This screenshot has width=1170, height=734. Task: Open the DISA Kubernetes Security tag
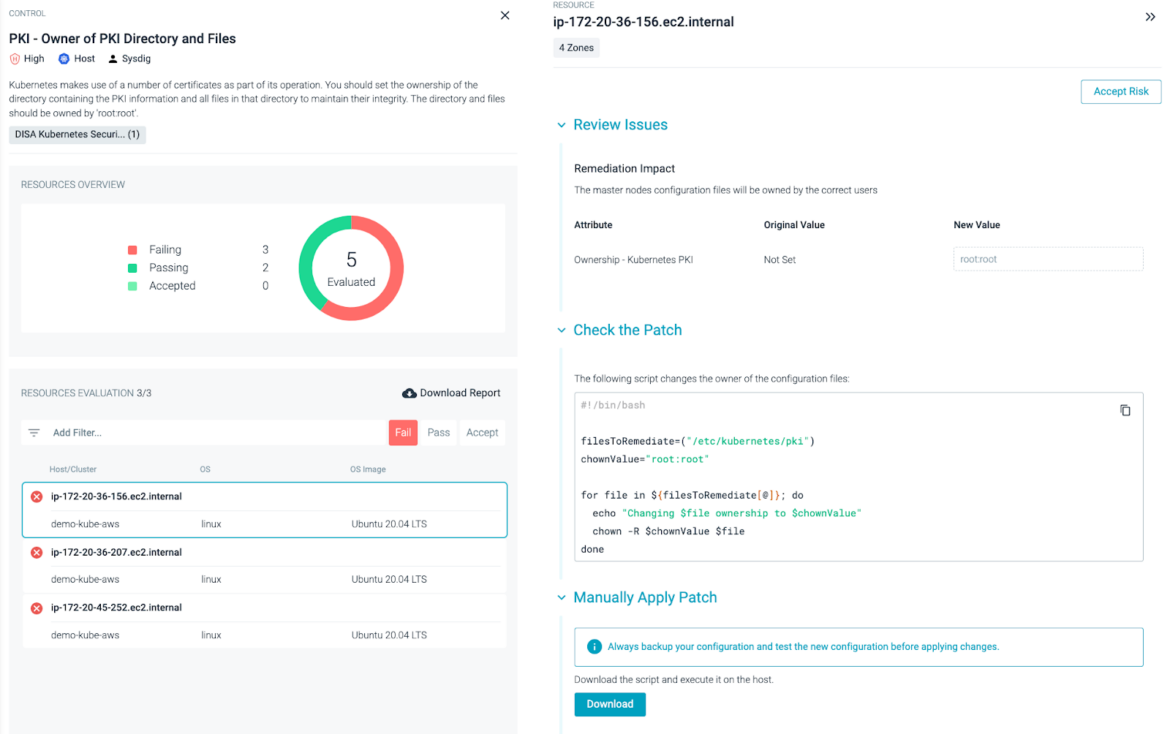[76, 134]
